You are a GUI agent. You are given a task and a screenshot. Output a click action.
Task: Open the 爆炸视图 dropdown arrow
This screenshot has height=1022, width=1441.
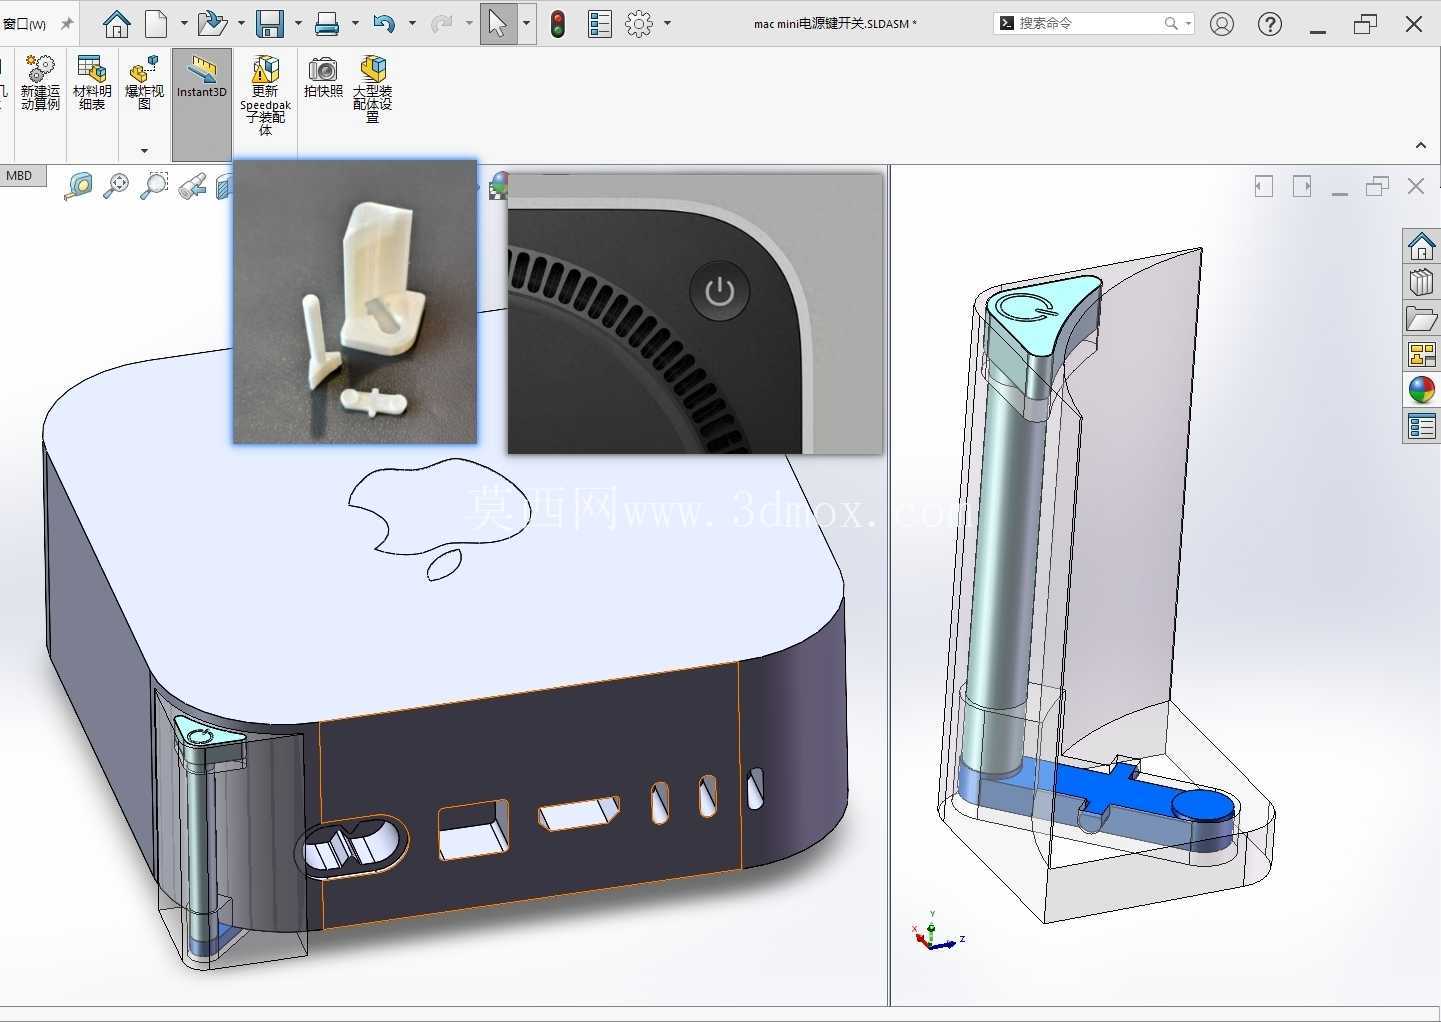tap(144, 151)
